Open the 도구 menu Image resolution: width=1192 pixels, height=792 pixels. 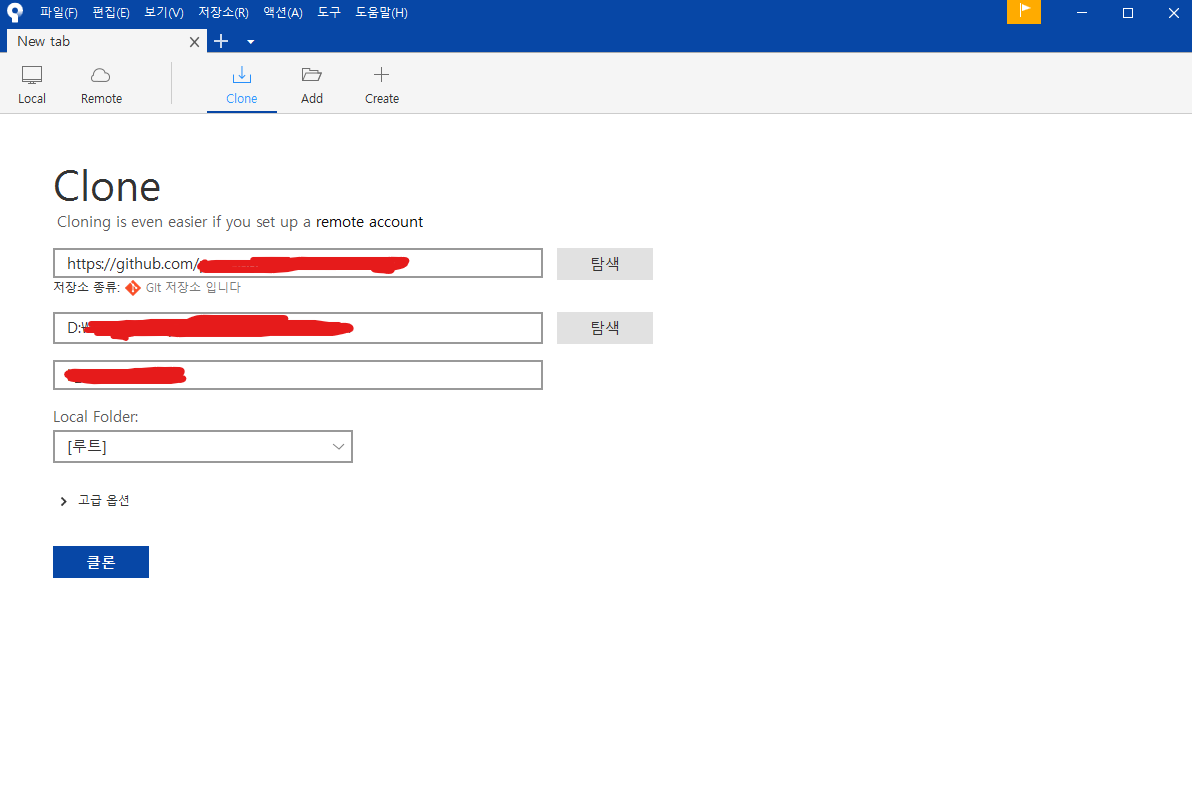[329, 12]
